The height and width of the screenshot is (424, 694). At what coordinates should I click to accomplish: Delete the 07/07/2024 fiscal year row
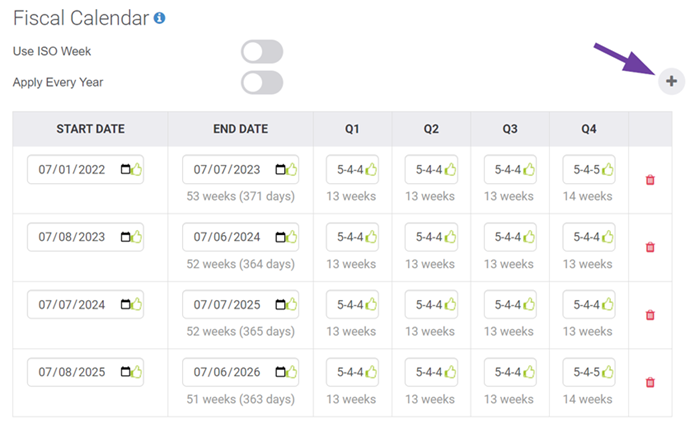pos(650,315)
